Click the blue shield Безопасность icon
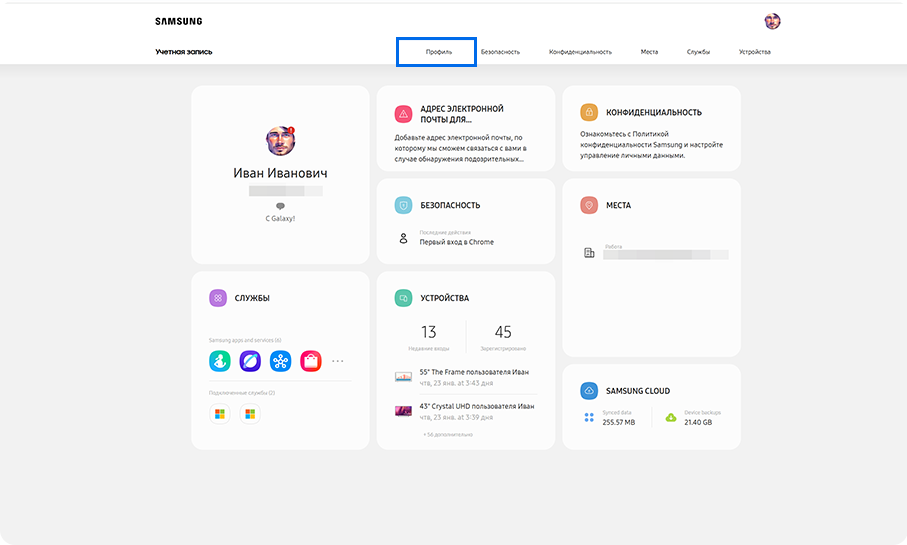This screenshot has width=907, height=545. pyautogui.click(x=403, y=205)
